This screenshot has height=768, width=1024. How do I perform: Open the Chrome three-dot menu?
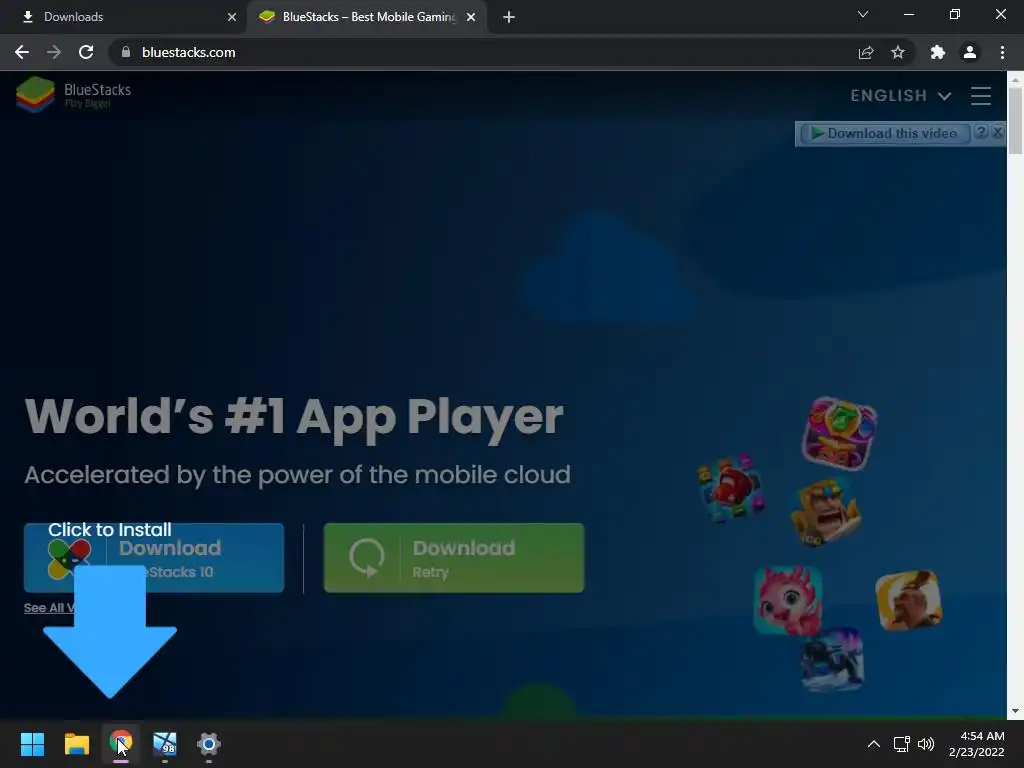point(1002,52)
